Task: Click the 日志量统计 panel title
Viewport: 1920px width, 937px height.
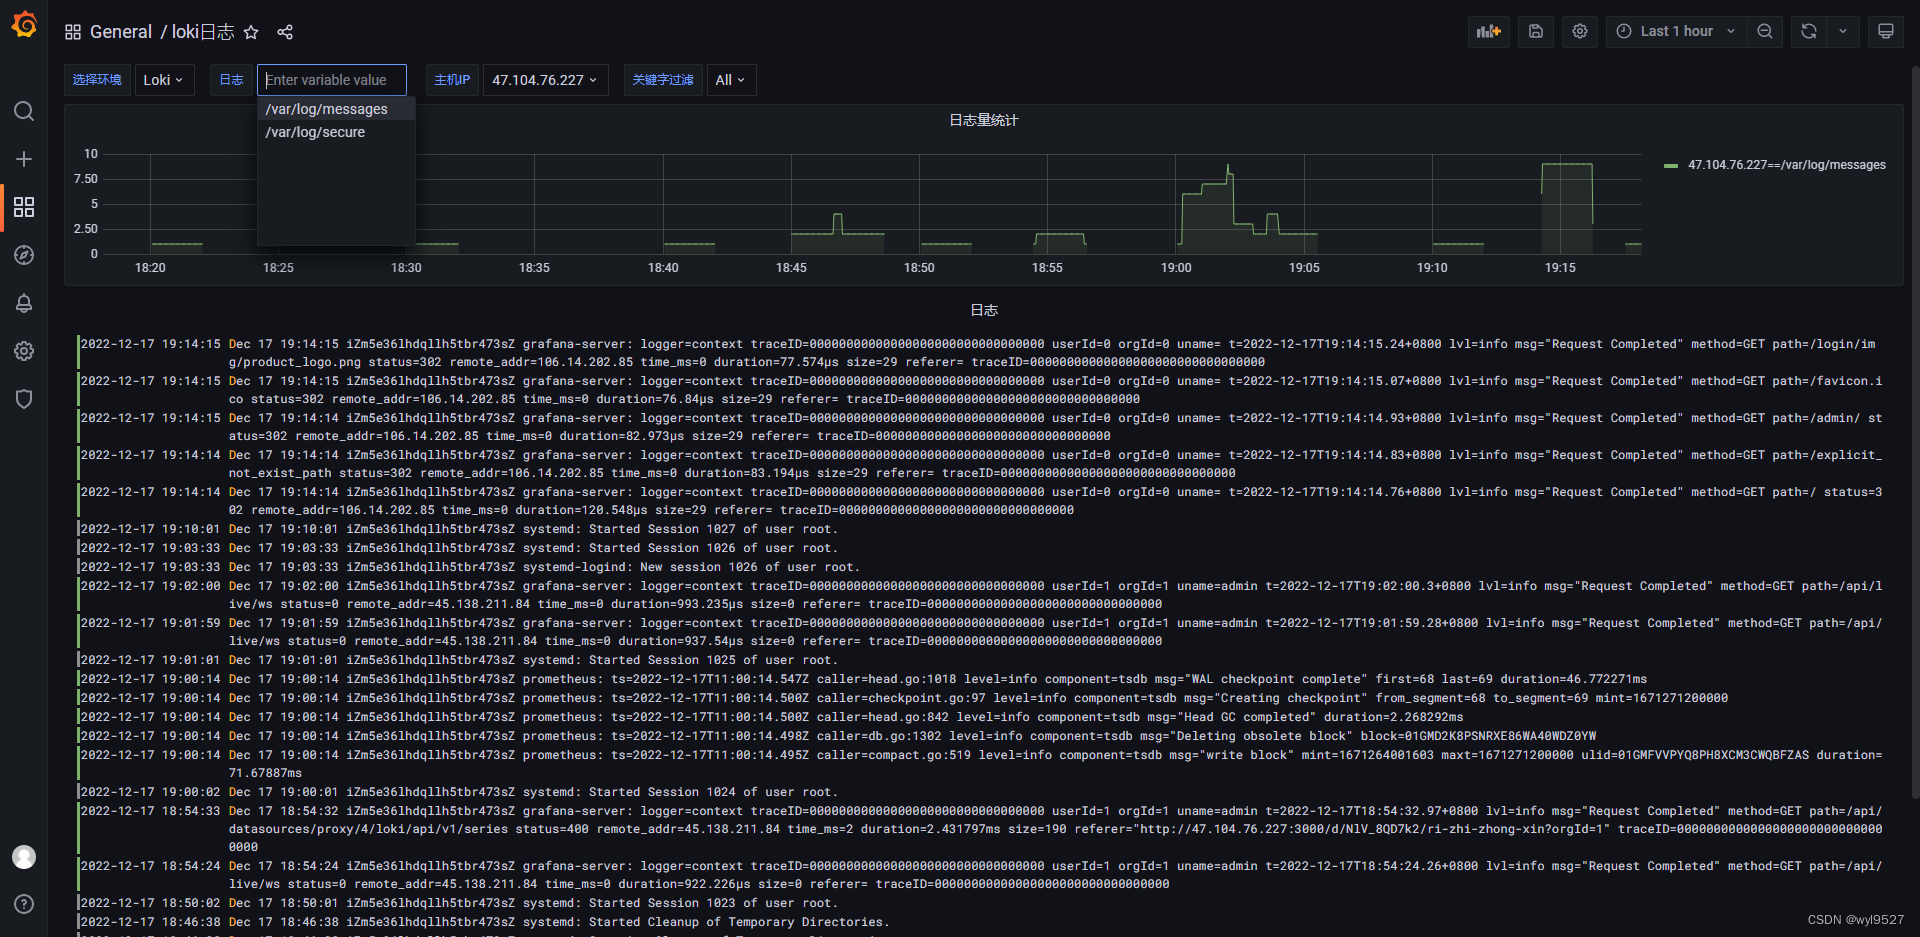Action: pyautogui.click(x=984, y=120)
